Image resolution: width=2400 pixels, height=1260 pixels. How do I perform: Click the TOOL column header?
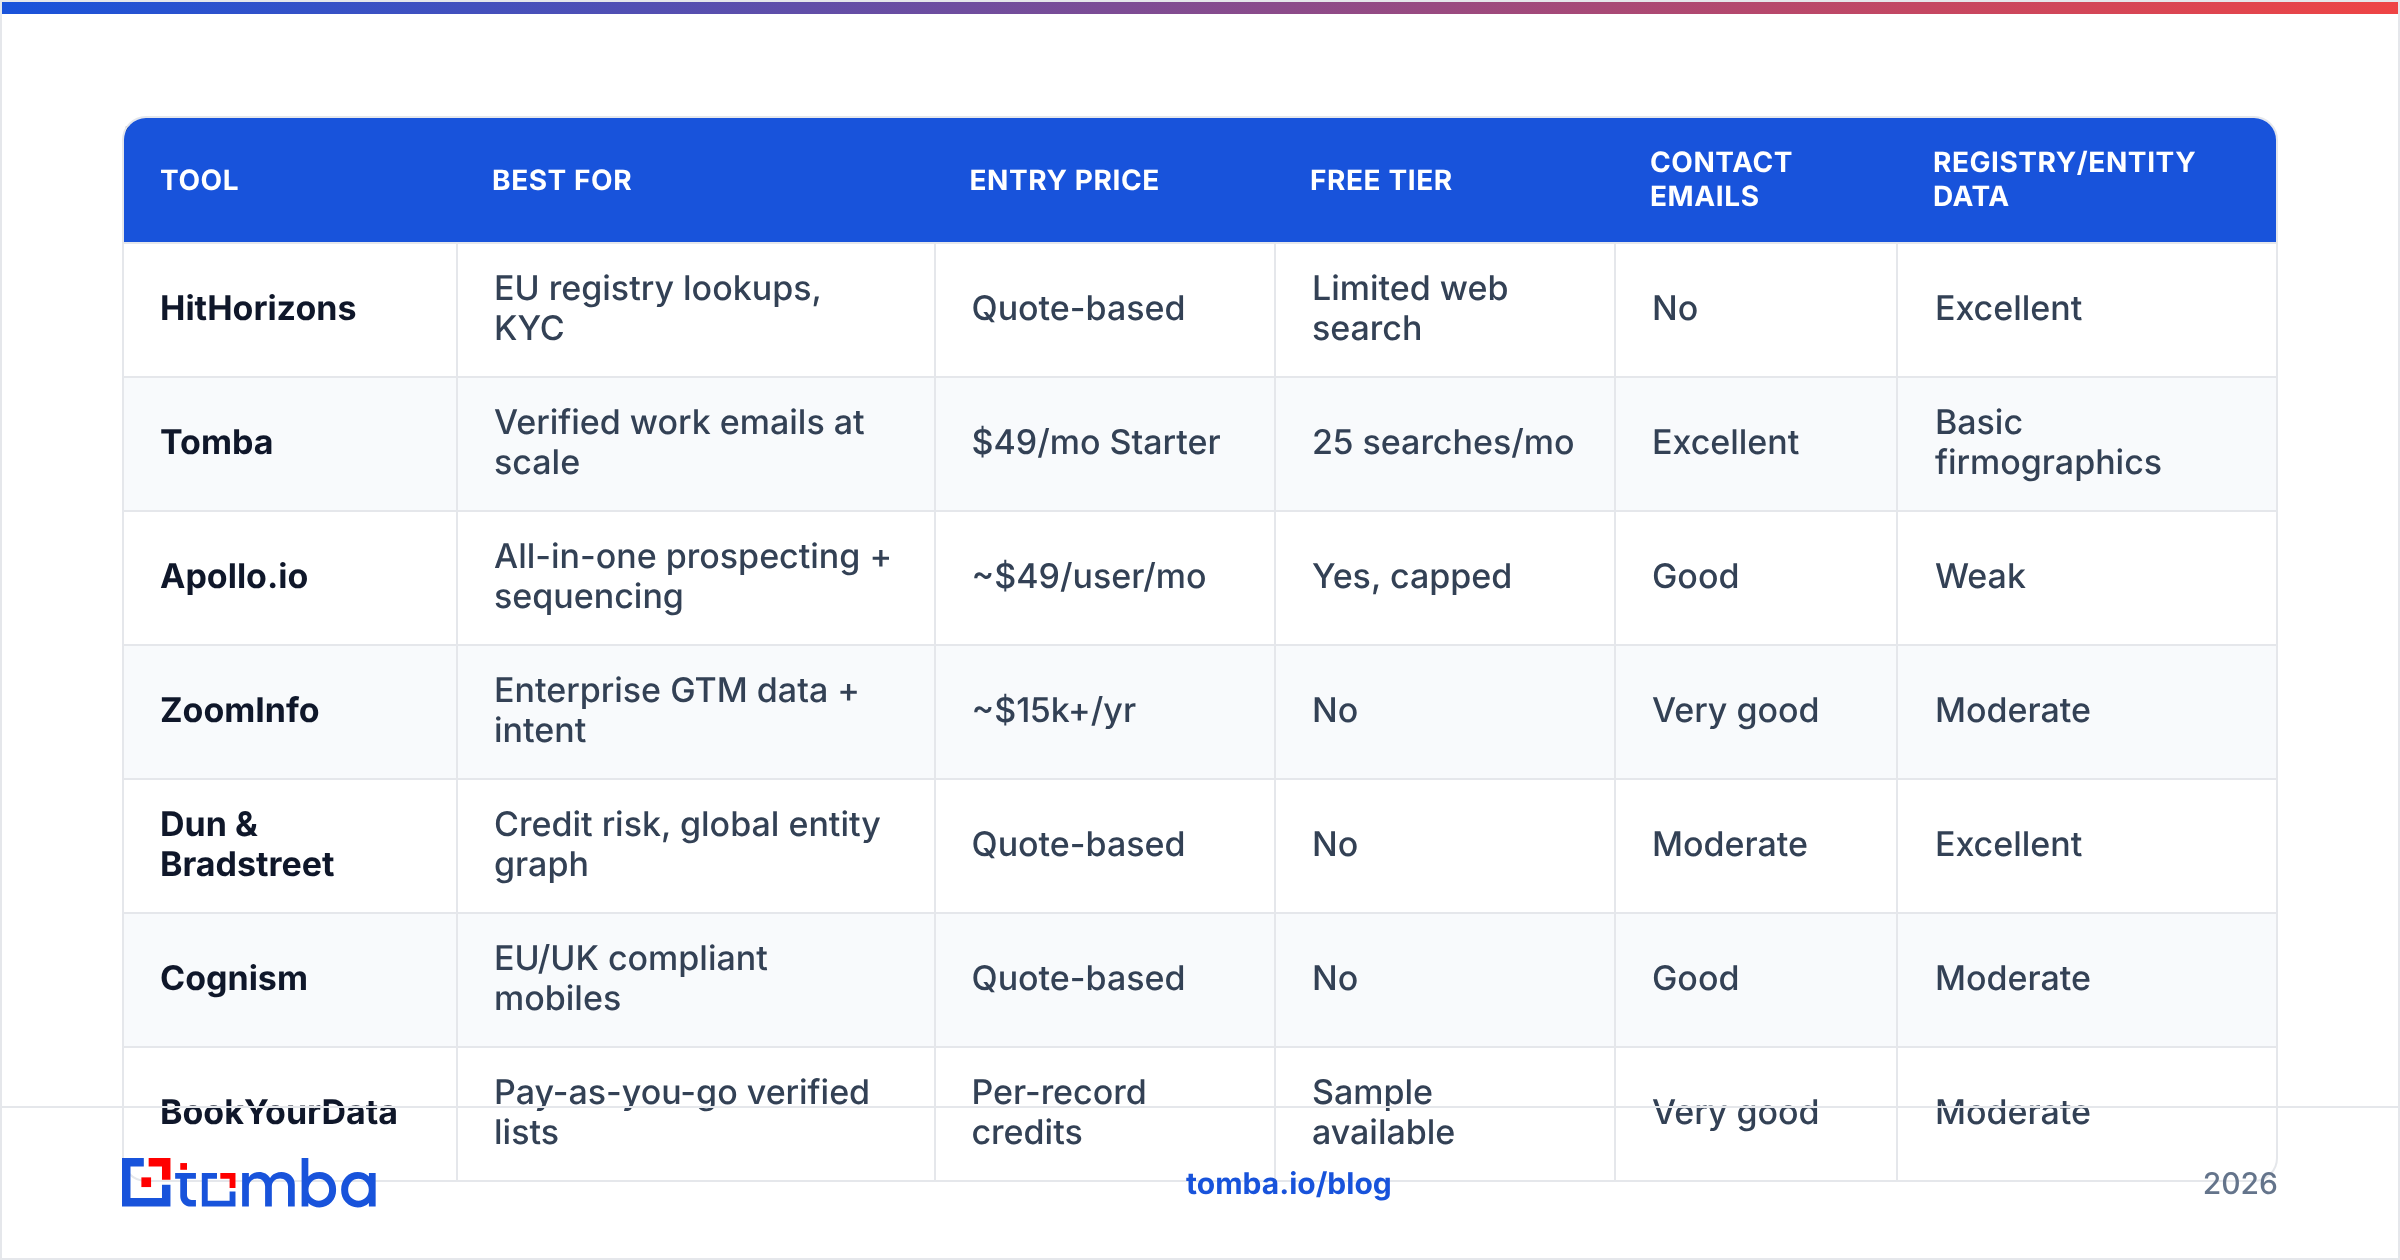[199, 180]
